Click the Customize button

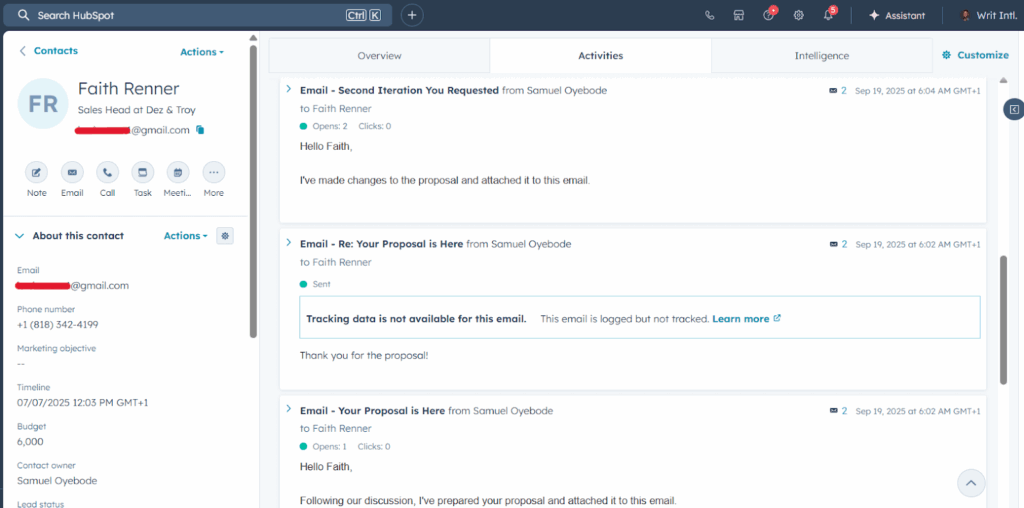(x=975, y=55)
